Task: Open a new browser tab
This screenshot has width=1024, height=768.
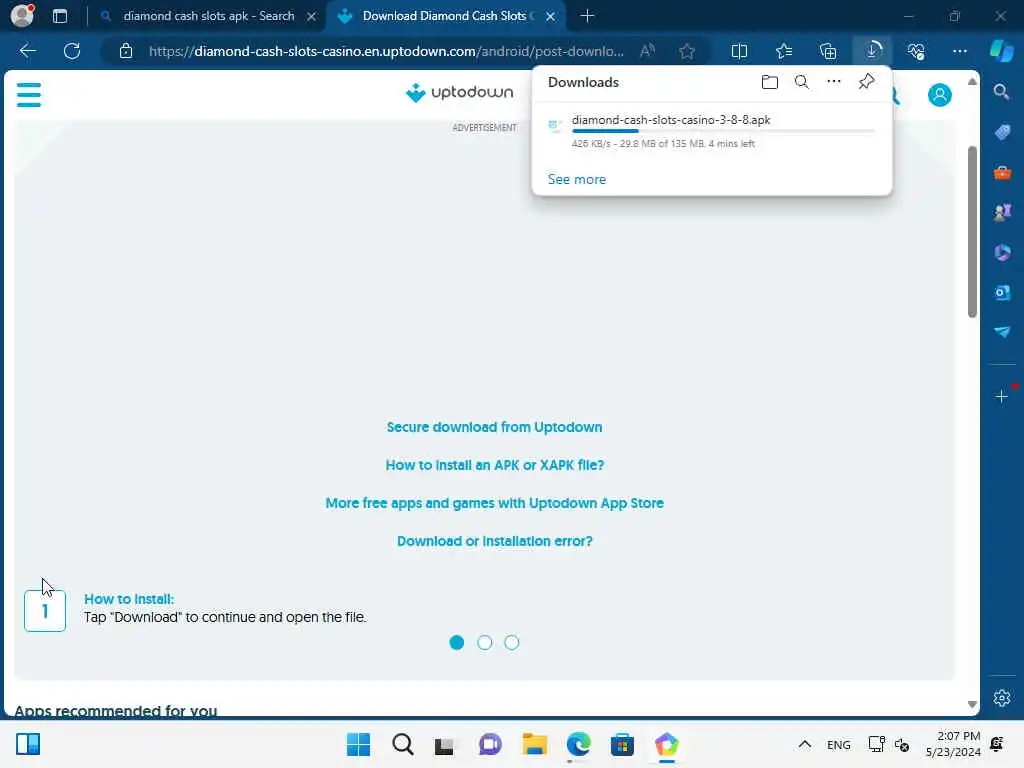Action: pyautogui.click(x=587, y=16)
